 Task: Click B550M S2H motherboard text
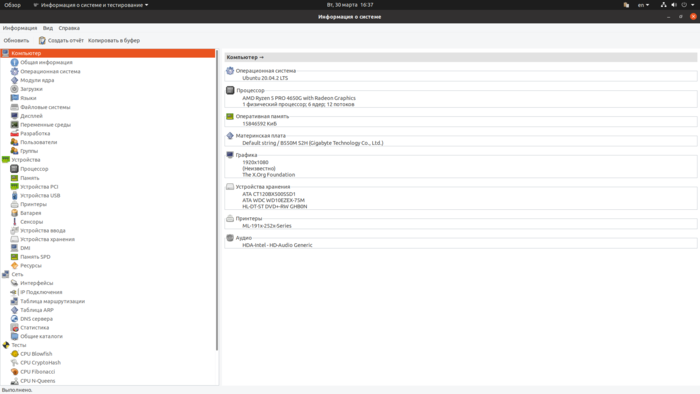[x=294, y=143]
